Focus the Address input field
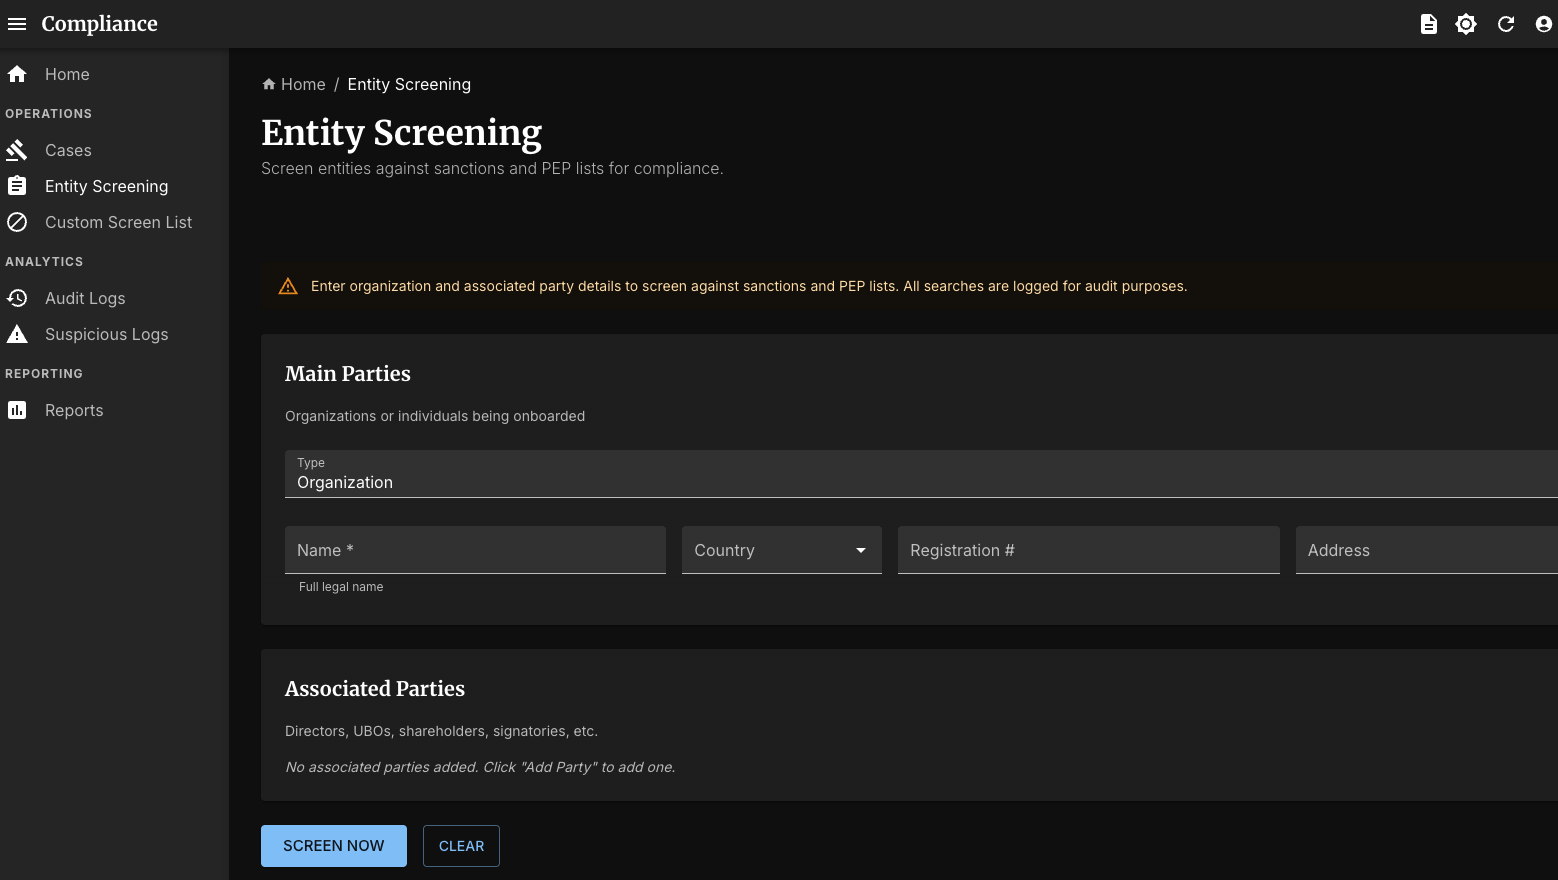Image resolution: width=1558 pixels, height=880 pixels. click(x=1427, y=550)
